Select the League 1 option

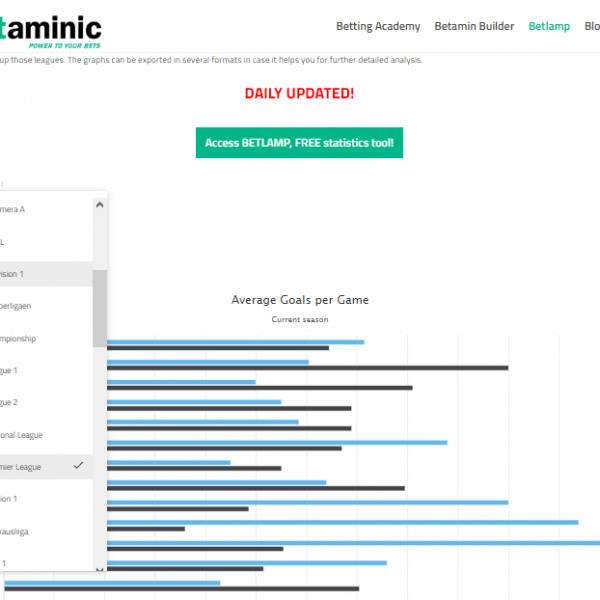click(x=46, y=370)
